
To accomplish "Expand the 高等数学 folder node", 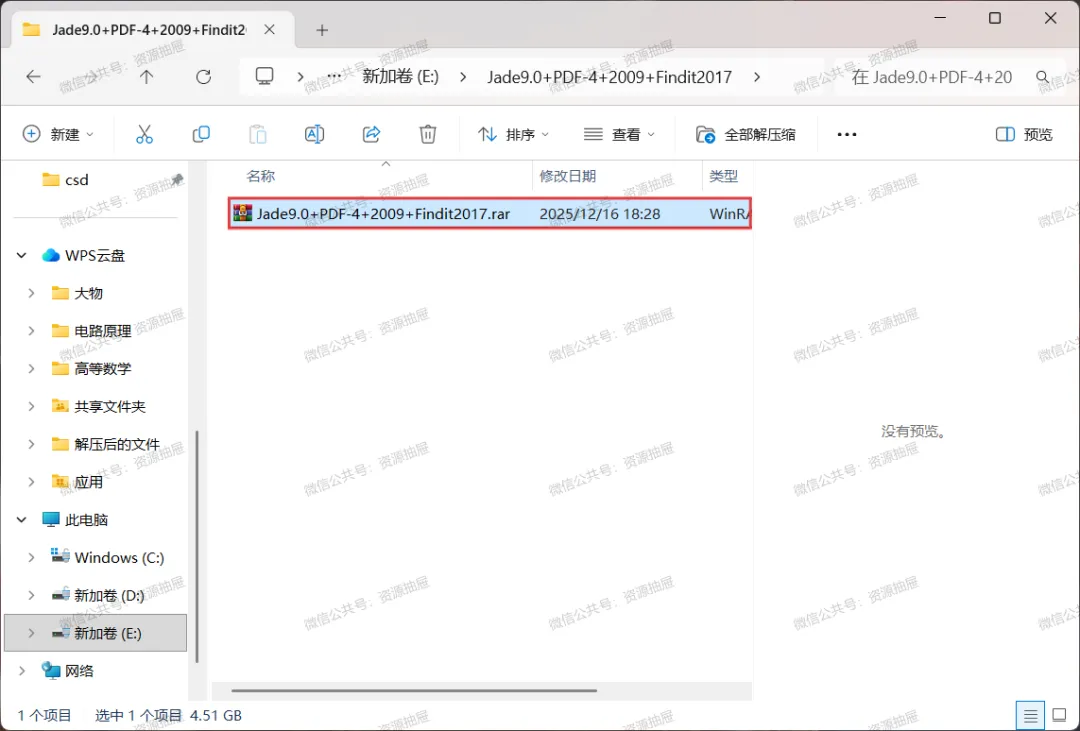I will [x=32, y=369].
